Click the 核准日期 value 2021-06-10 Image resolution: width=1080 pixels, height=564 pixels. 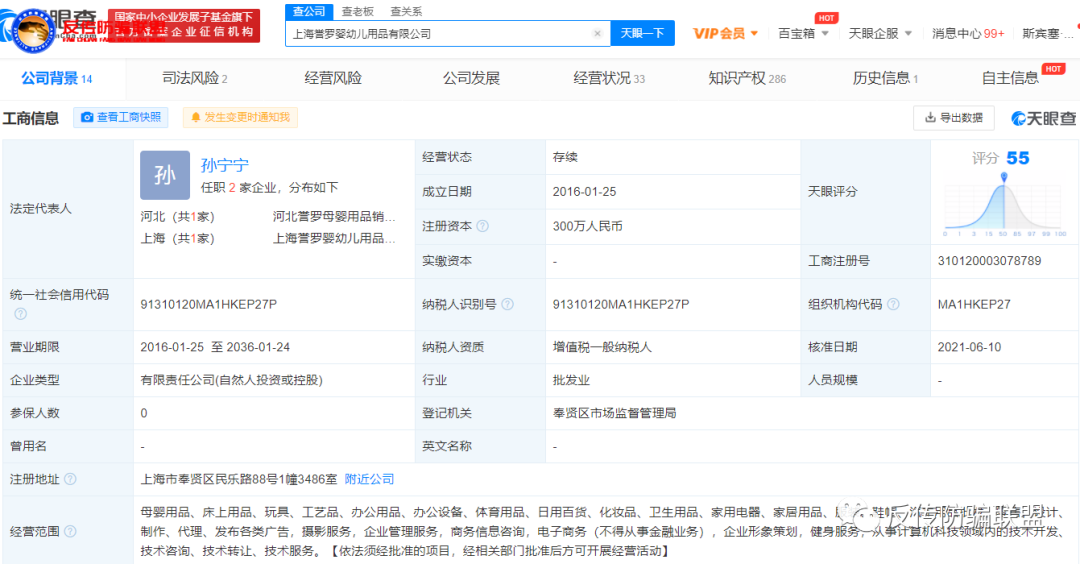(x=969, y=347)
